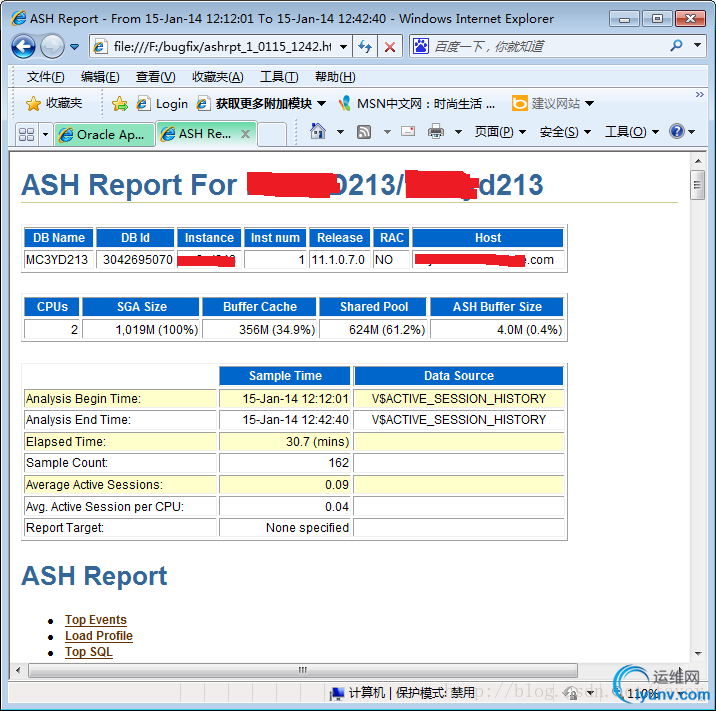This screenshot has width=716, height=711.
Task: Open recent pages dropdown next to Forward
Action: (x=75, y=47)
